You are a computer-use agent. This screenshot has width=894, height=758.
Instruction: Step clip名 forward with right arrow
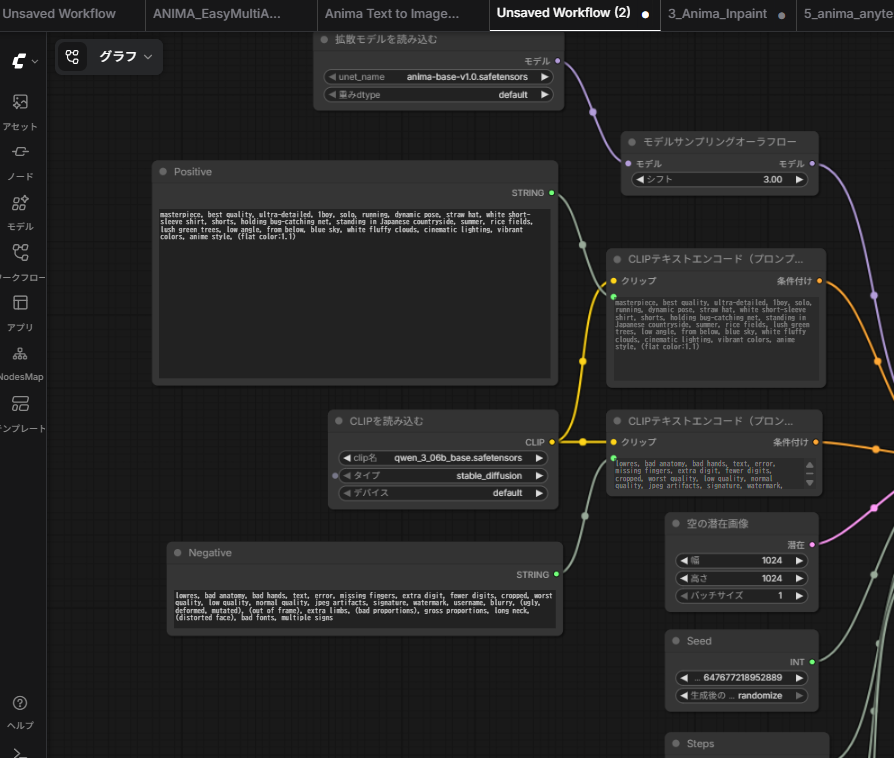tap(539, 458)
